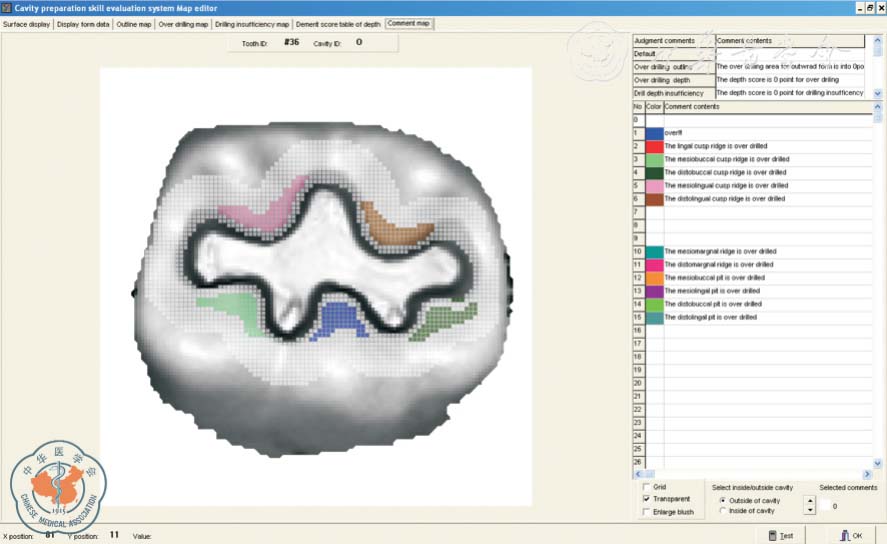Screen dimensions: 887x544
Task: Click the app icon in title bar
Action: click(x=6, y=7)
